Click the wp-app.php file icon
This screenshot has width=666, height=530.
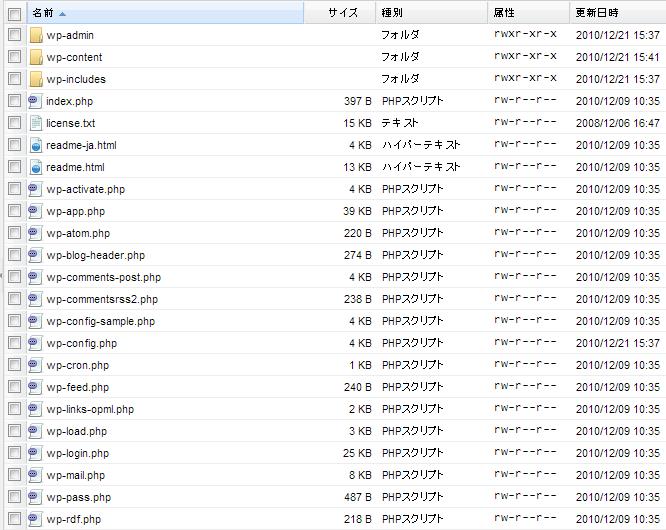pos(35,211)
